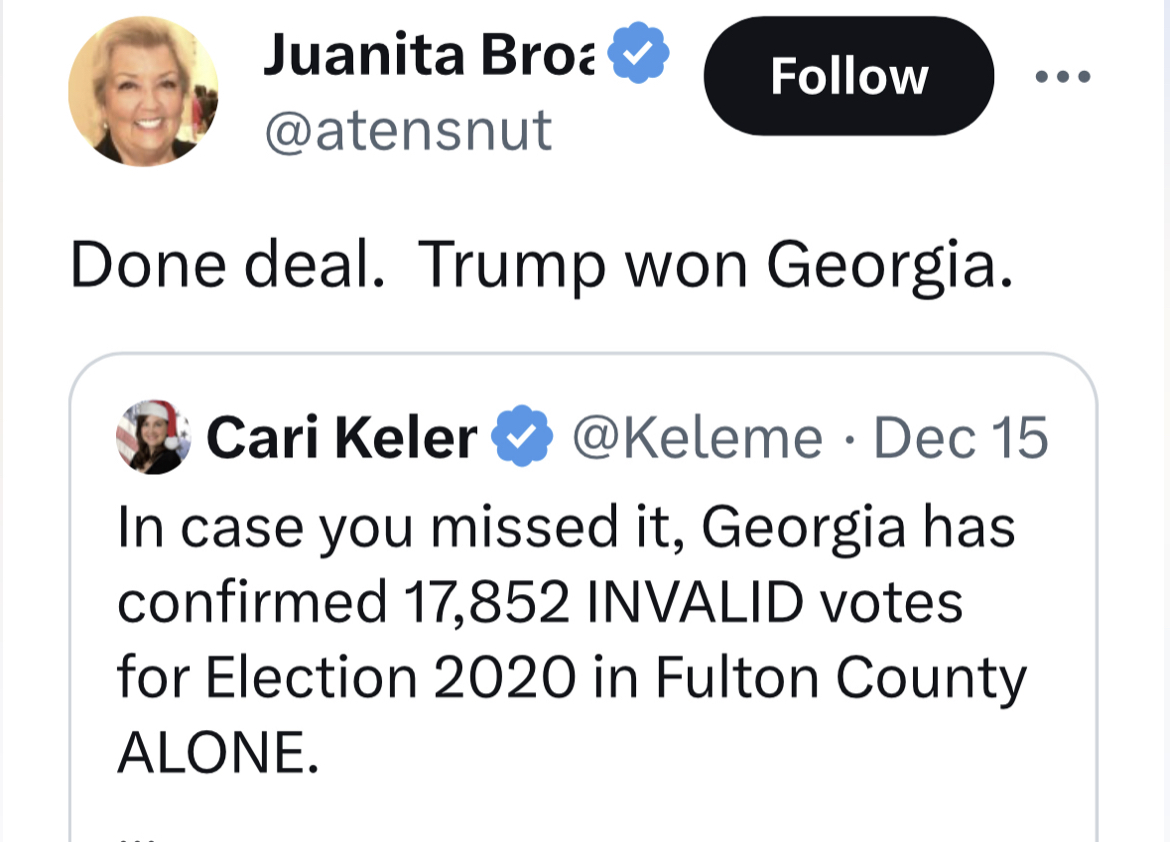Viewport: 1170px width, 842px height.
Task: Go to the @Keleme handle
Action: (696, 438)
